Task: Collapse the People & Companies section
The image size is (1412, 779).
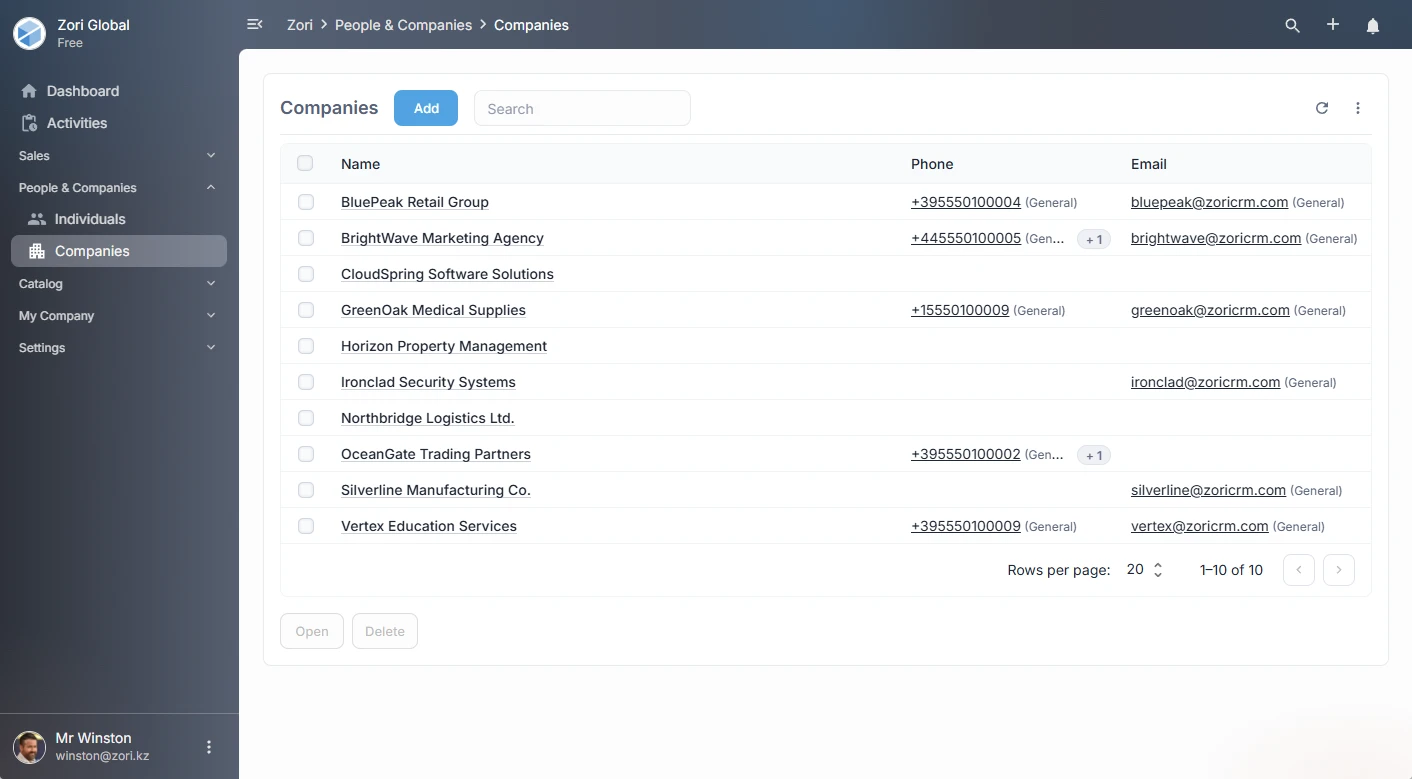Action: pos(119,188)
